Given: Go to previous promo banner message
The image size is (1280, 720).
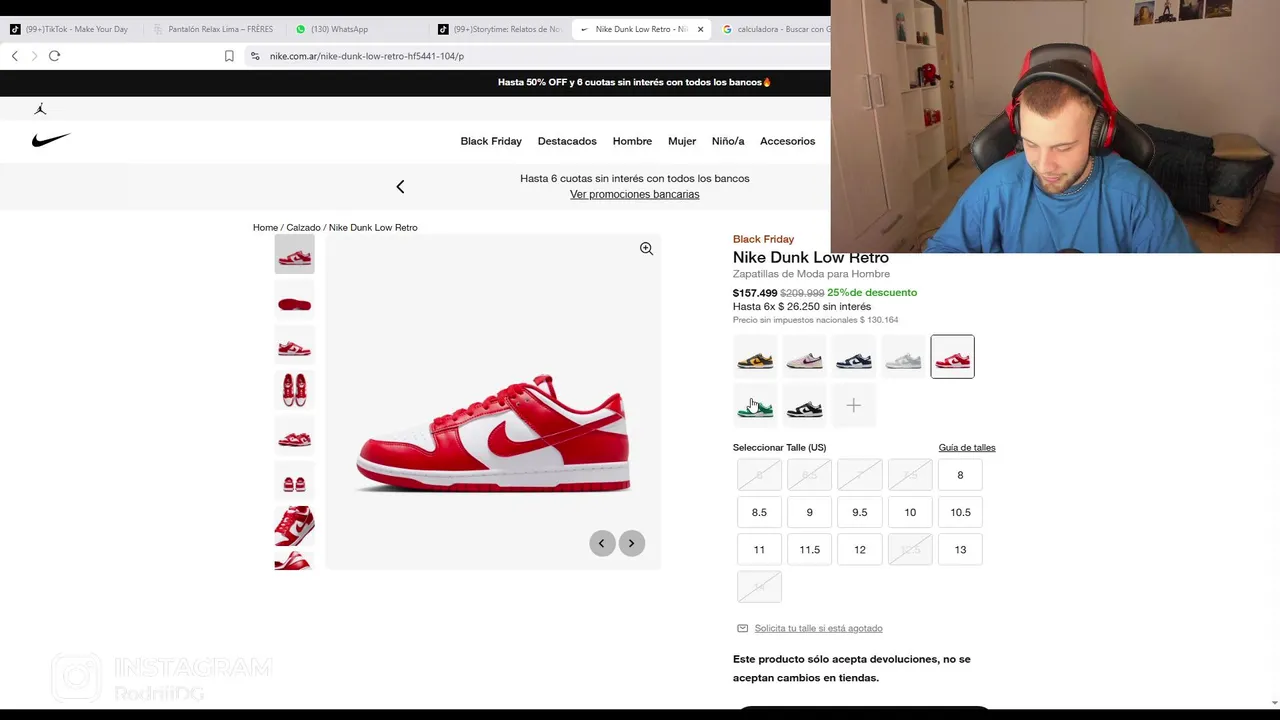Looking at the screenshot, I should pyautogui.click(x=400, y=187).
